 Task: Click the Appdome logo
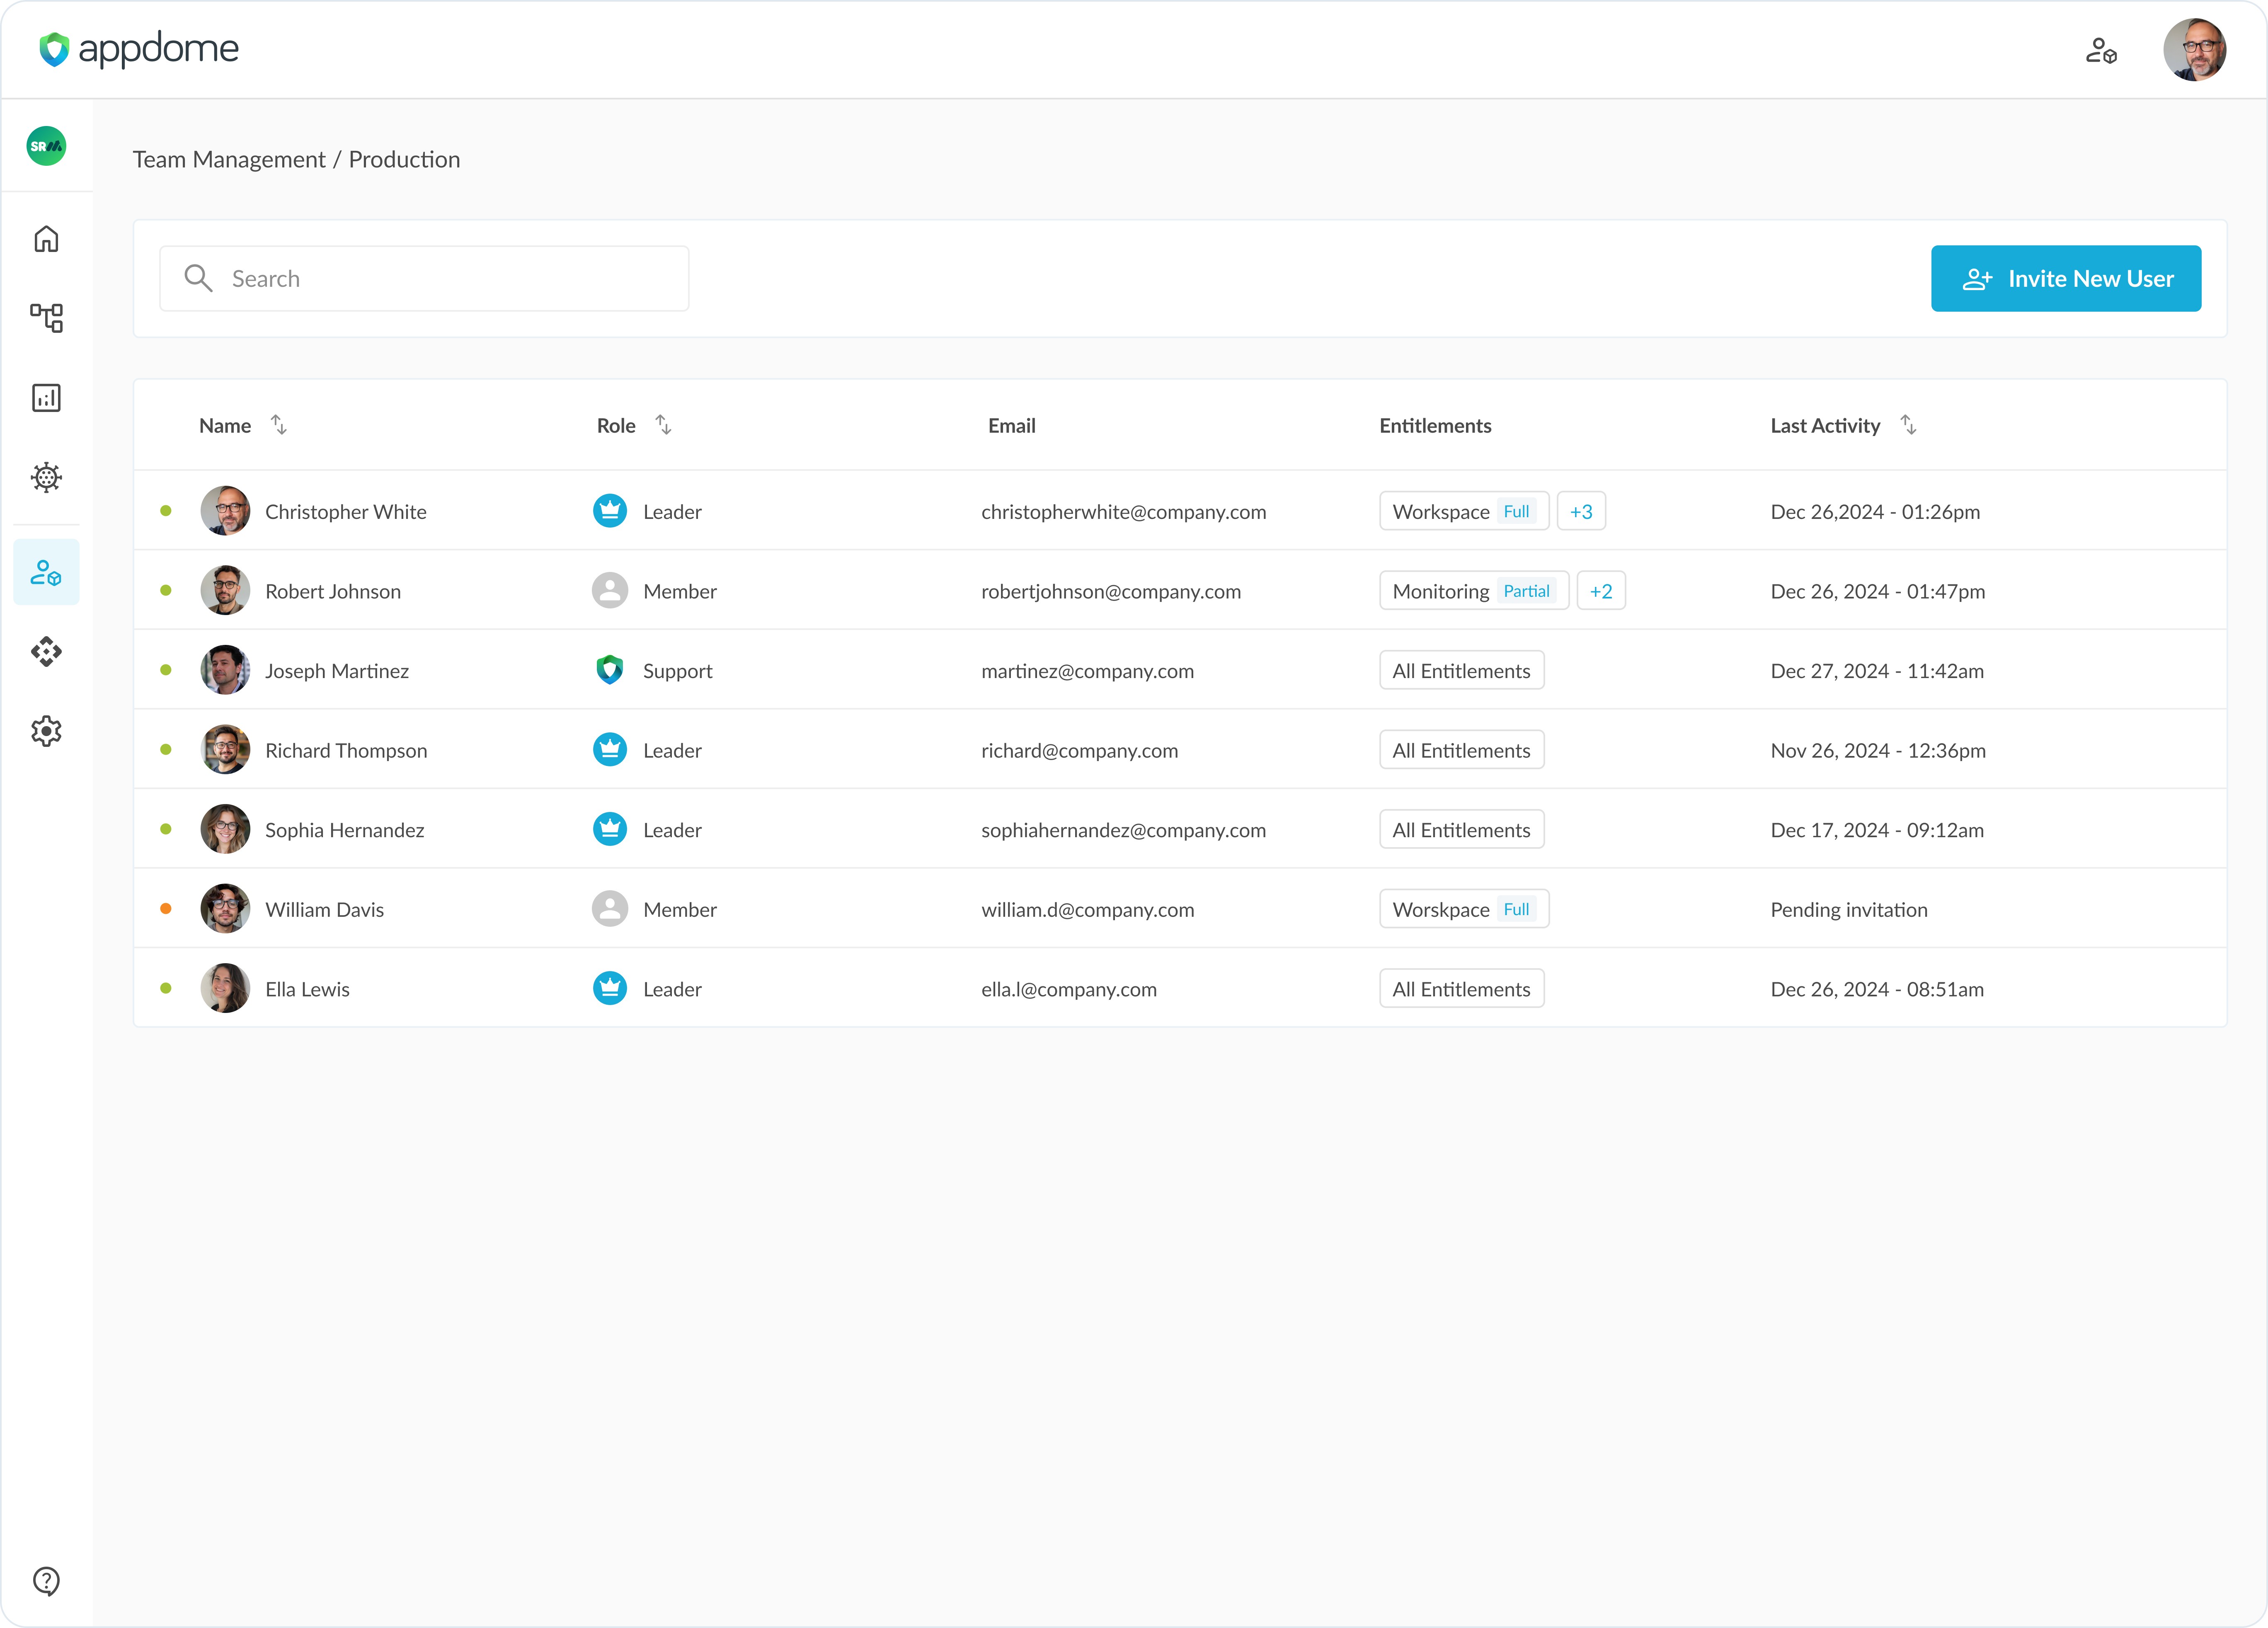pyautogui.click(x=139, y=48)
